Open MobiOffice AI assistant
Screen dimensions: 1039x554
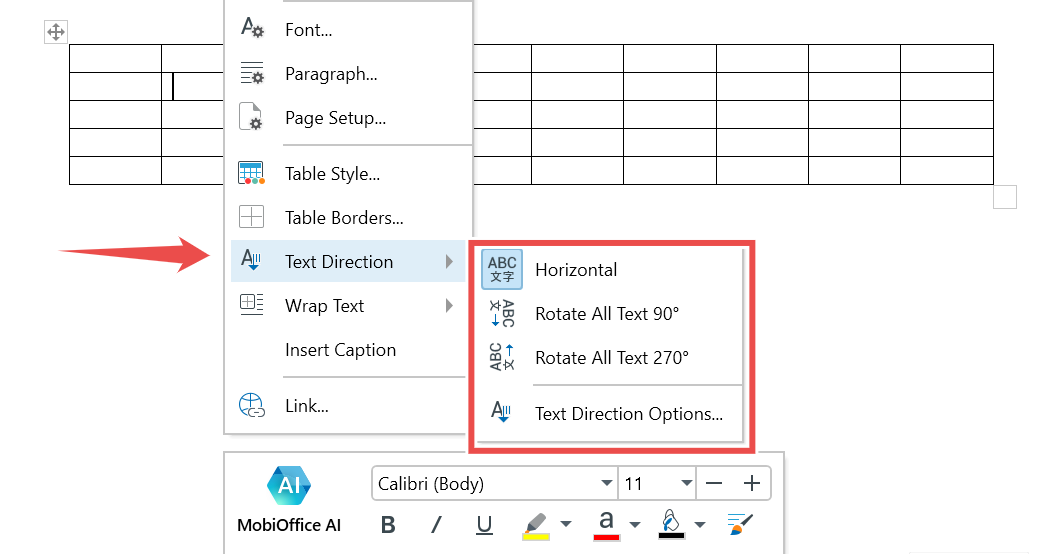point(289,500)
